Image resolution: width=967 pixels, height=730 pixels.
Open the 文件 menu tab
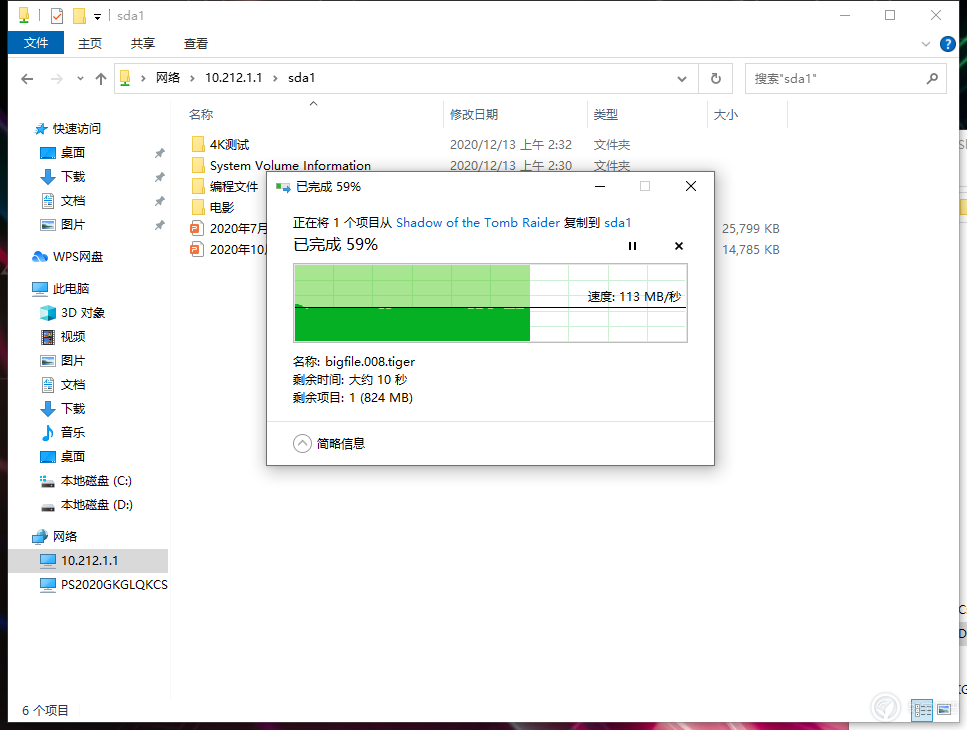point(36,43)
